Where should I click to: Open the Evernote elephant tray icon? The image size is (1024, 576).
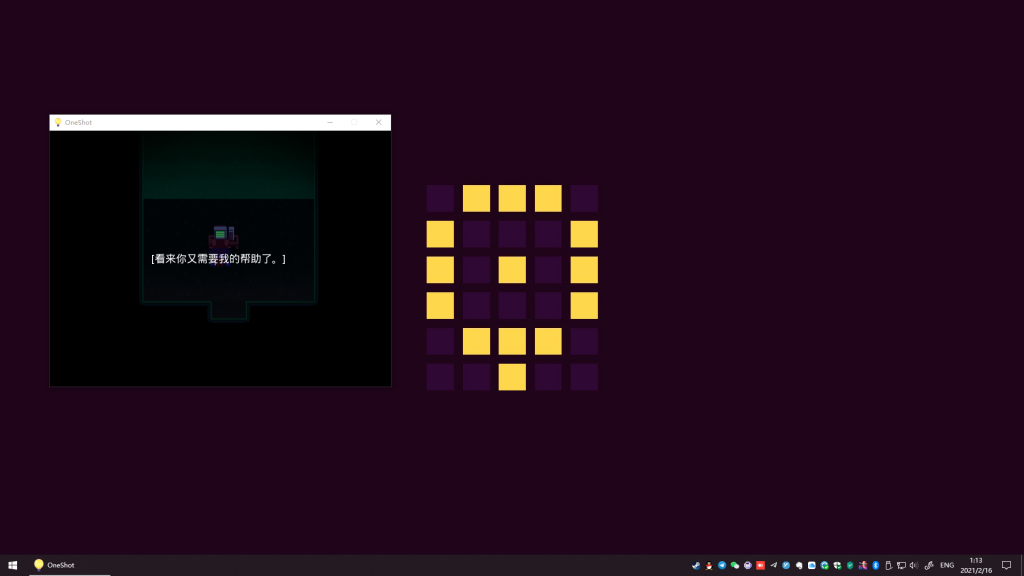pos(799,566)
